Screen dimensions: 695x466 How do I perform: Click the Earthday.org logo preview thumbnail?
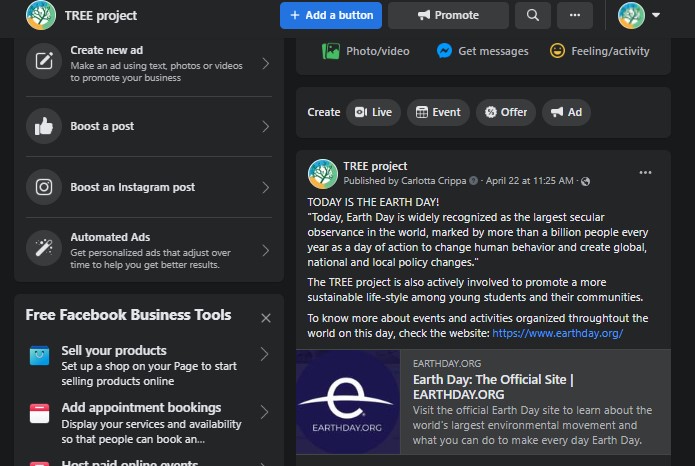(348, 402)
